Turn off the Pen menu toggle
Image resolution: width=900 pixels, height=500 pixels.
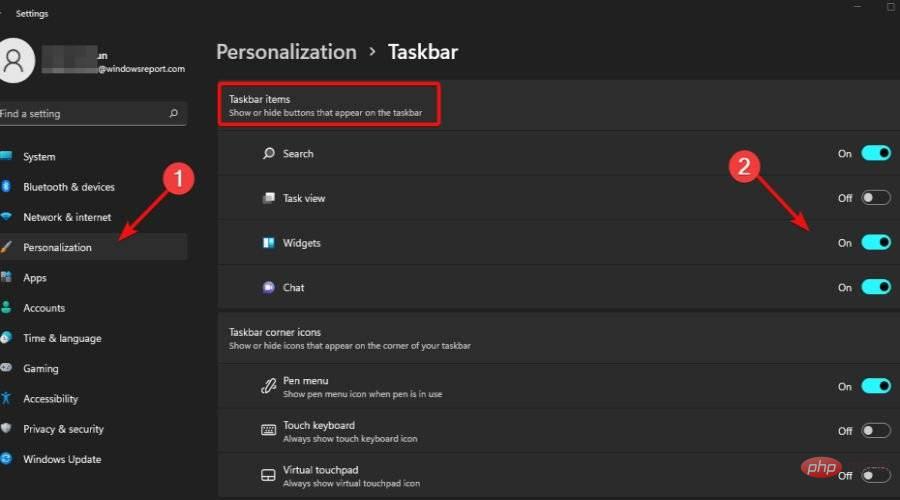coord(875,386)
